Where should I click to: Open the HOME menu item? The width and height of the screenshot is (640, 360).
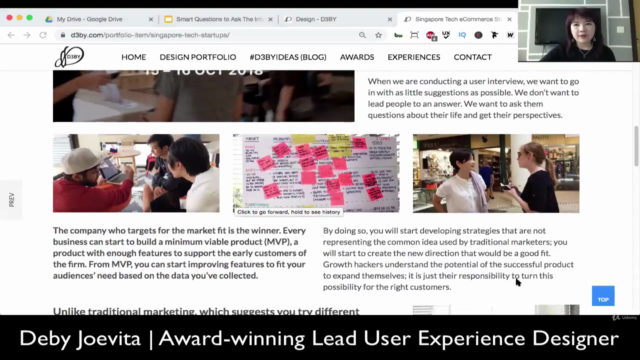point(133,57)
